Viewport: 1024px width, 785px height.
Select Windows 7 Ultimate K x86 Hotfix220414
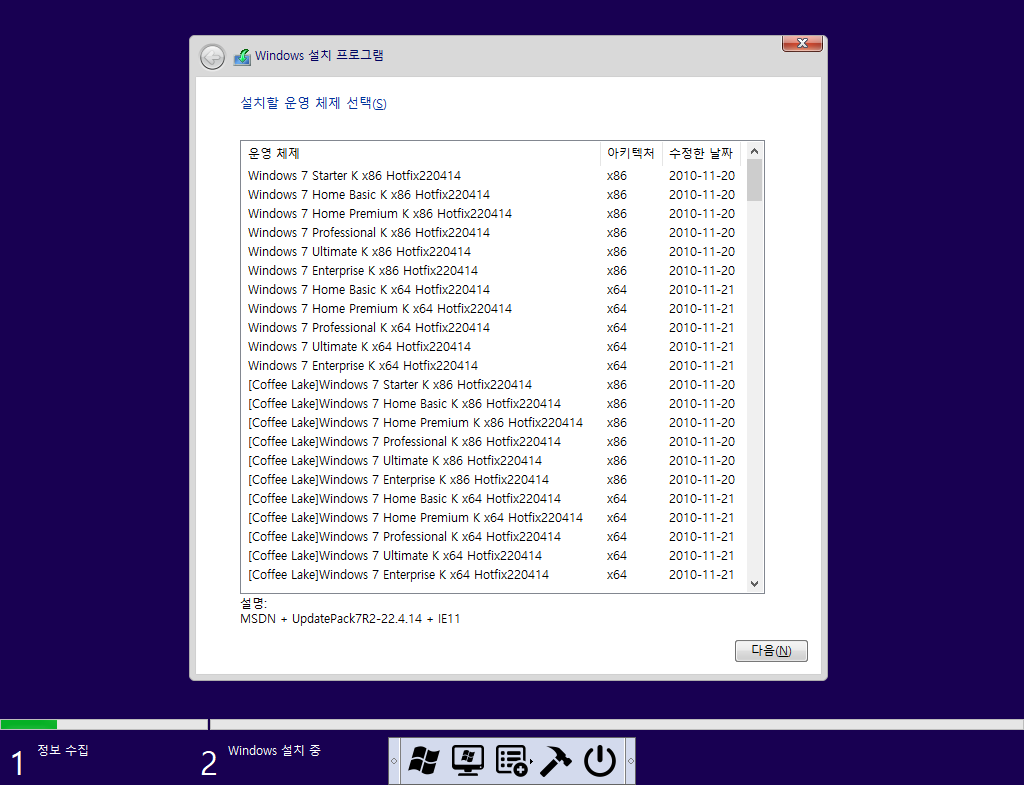pyautogui.click(x=492, y=251)
